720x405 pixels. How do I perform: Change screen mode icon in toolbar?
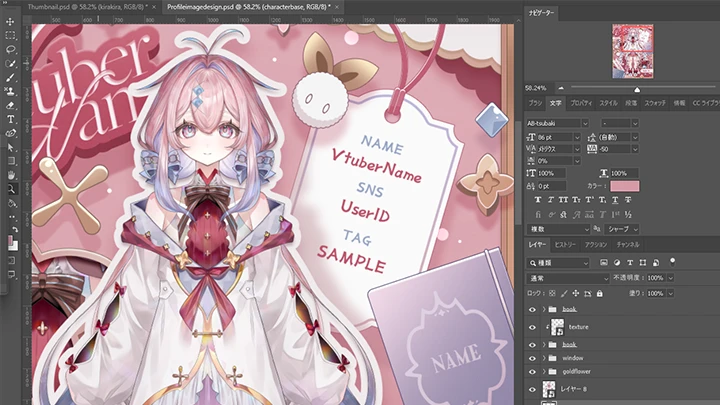[x=11, y=275]
